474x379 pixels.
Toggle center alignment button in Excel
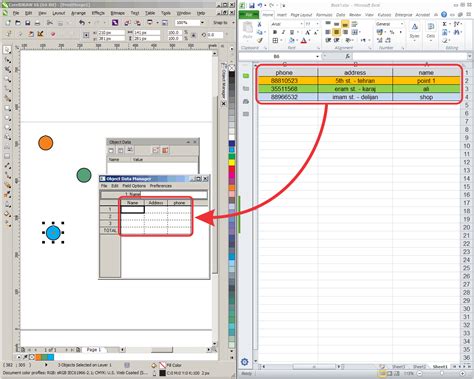tap(336, 32)
